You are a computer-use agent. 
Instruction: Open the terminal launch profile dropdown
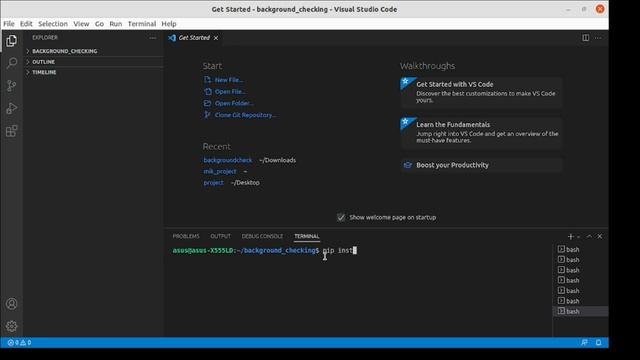coord(578,237)
